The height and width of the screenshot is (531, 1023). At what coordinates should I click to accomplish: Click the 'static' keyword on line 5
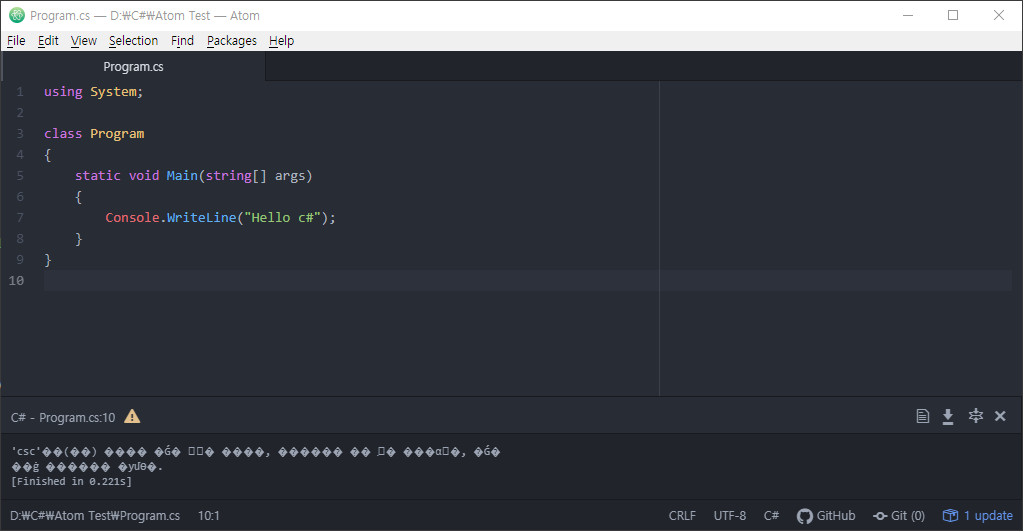pyautogui.click(x=98, y=175)
